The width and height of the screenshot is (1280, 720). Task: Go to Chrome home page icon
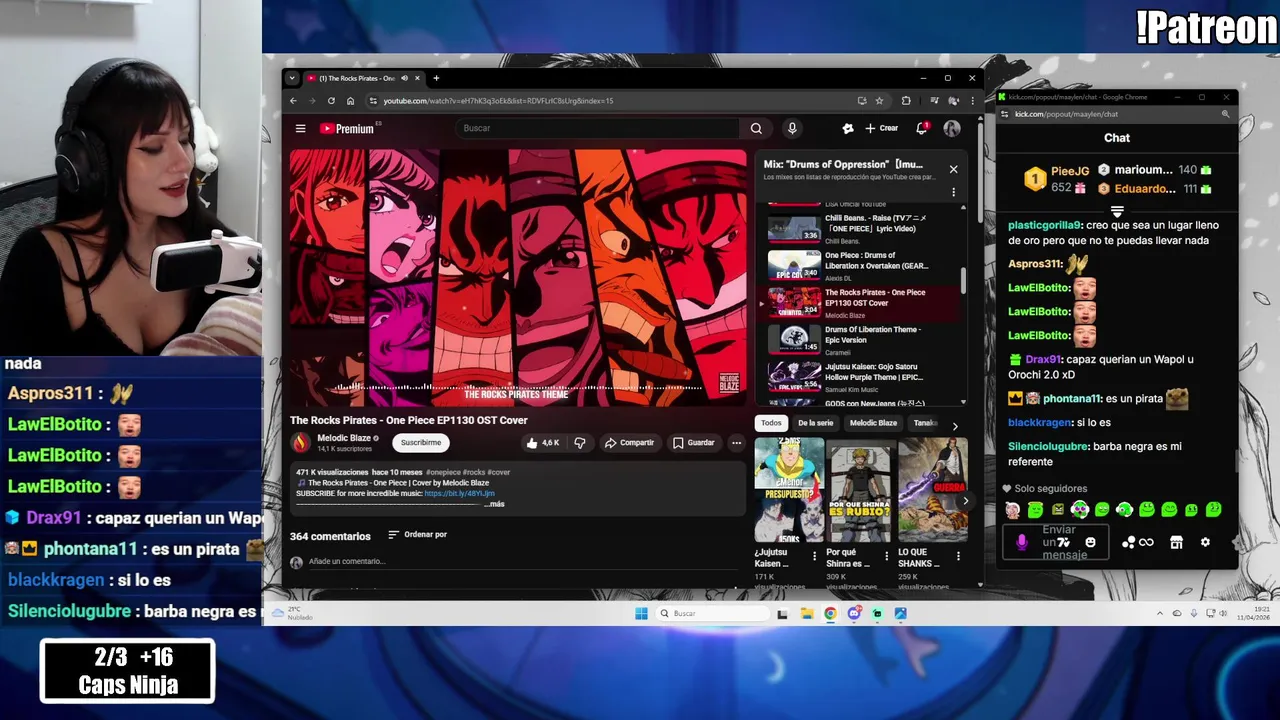click(350, 101)
